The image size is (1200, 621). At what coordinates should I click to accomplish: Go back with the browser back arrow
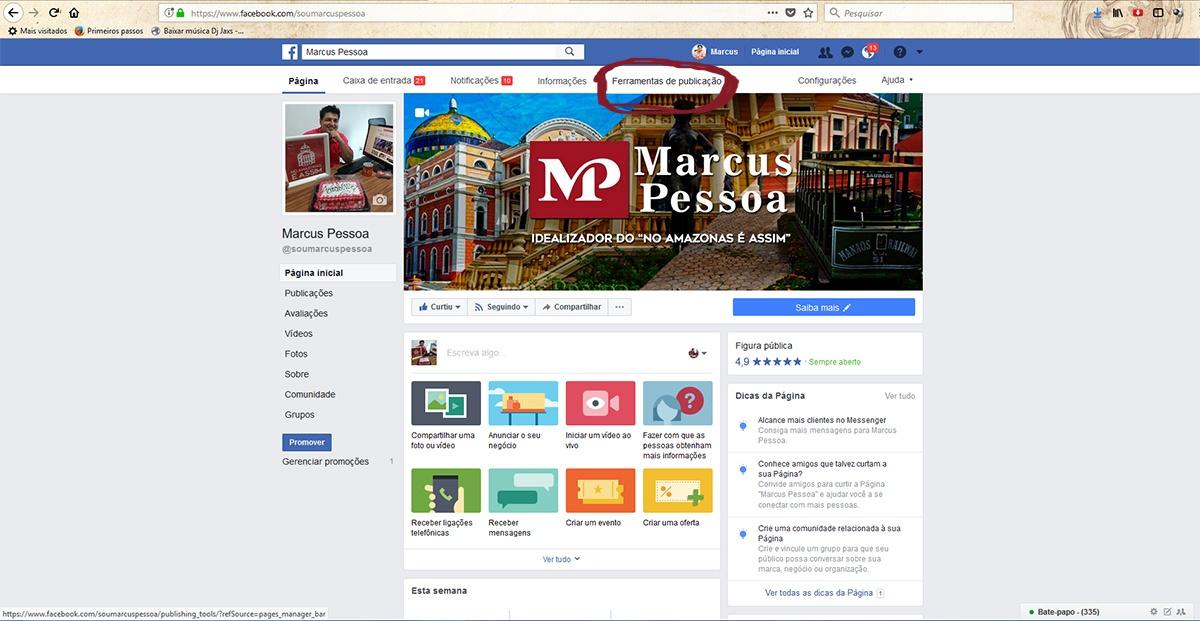12,13
